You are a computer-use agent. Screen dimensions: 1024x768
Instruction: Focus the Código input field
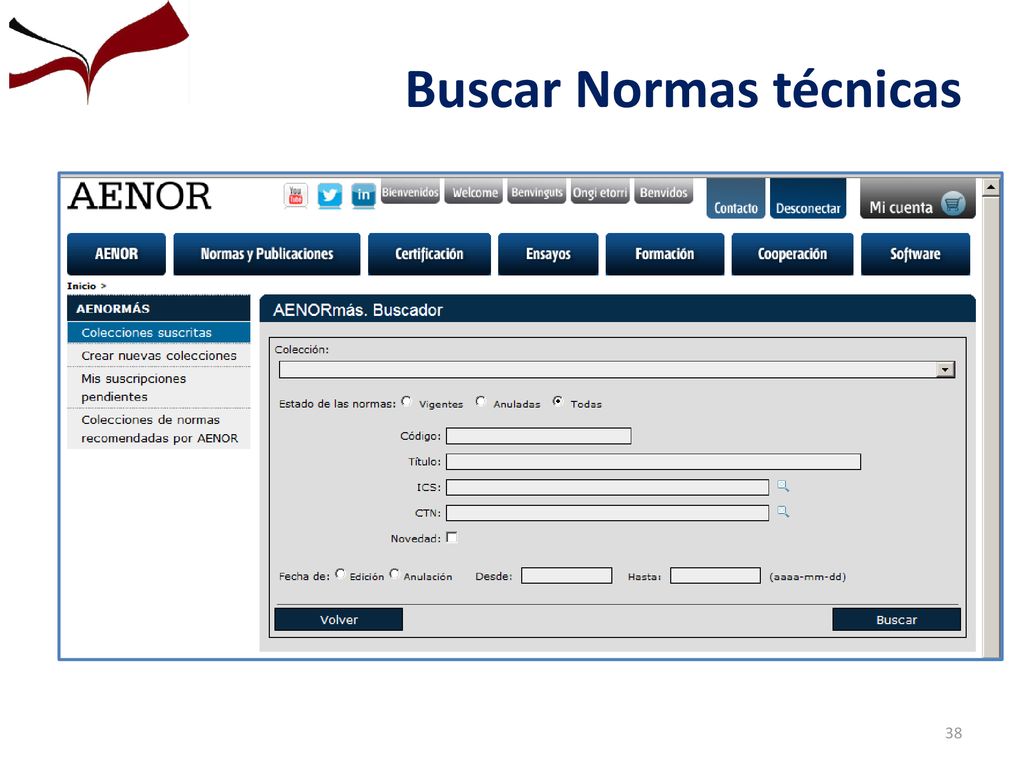click(539, 436)
